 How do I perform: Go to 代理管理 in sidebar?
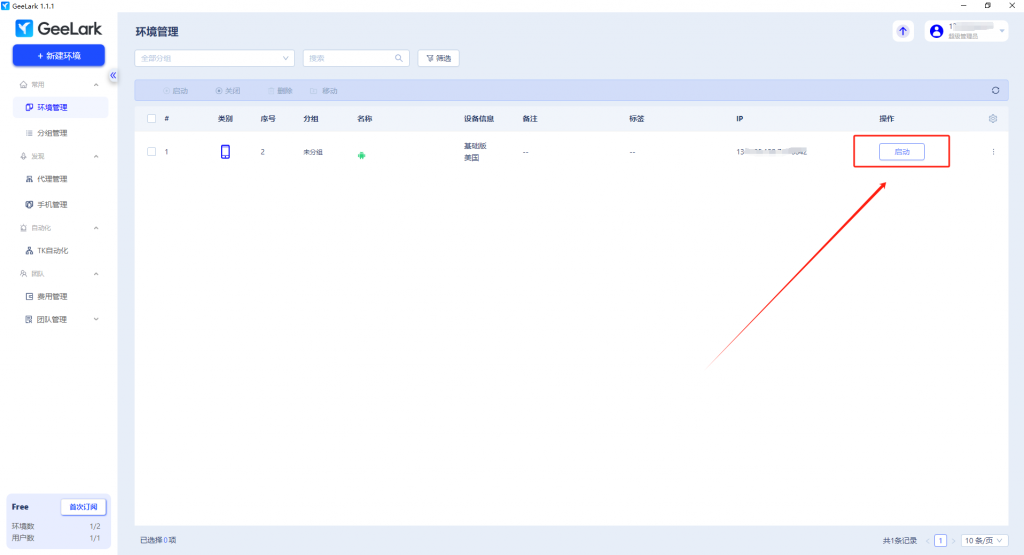(x=52, y=179)
